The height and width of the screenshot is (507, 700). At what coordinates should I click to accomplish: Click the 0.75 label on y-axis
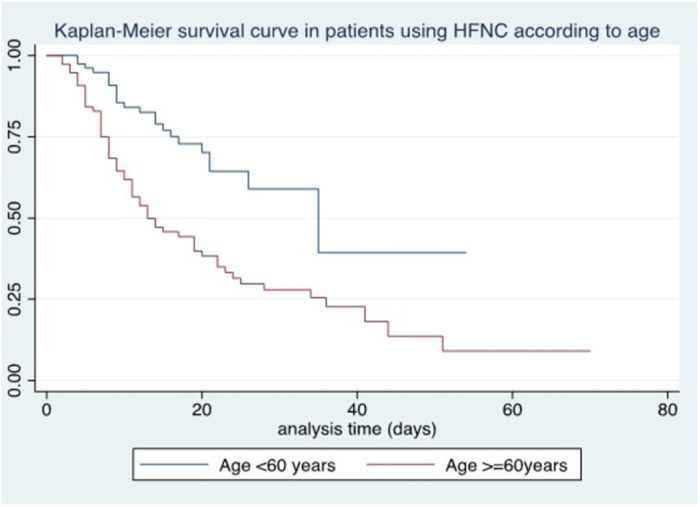[14, 137]
